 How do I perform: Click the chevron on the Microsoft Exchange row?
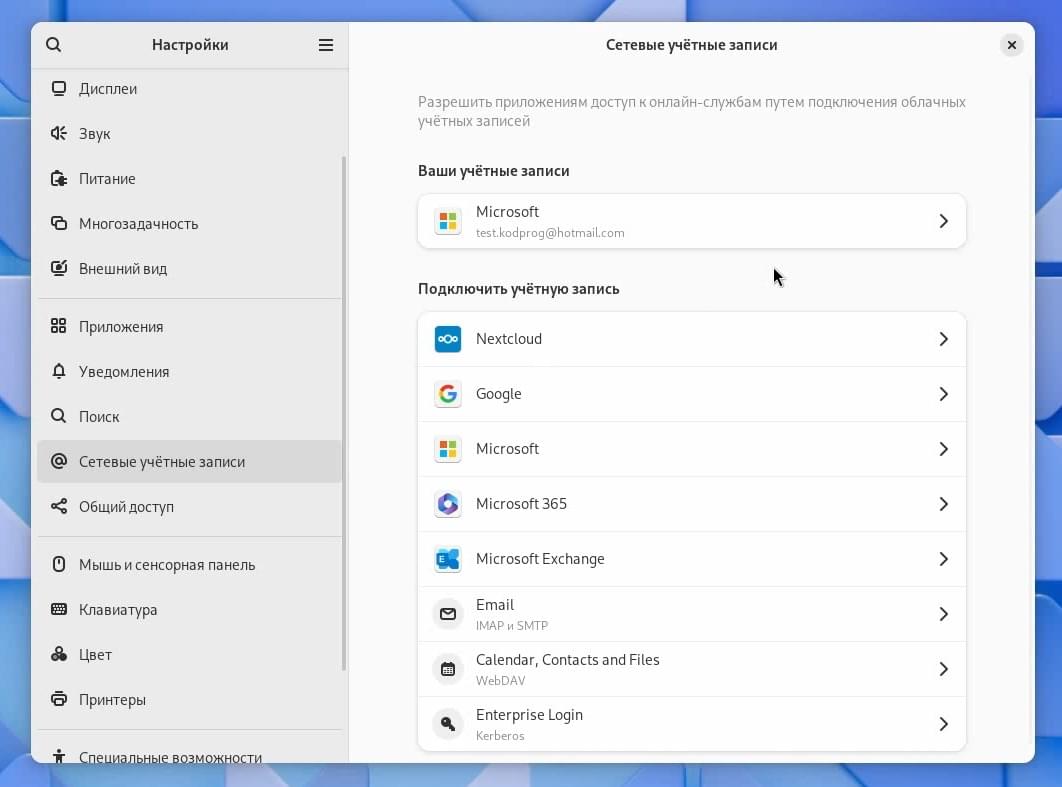coord(943,559)
